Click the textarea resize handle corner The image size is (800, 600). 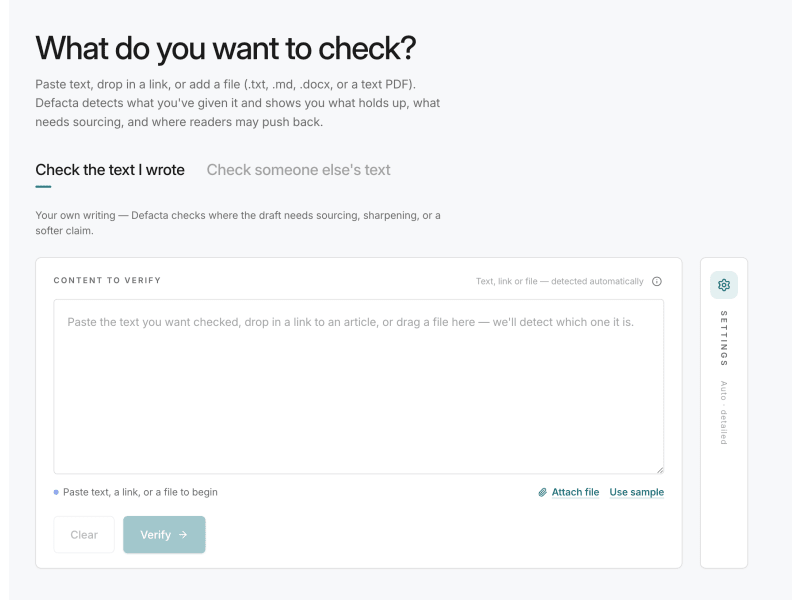(x=660, y=470)
